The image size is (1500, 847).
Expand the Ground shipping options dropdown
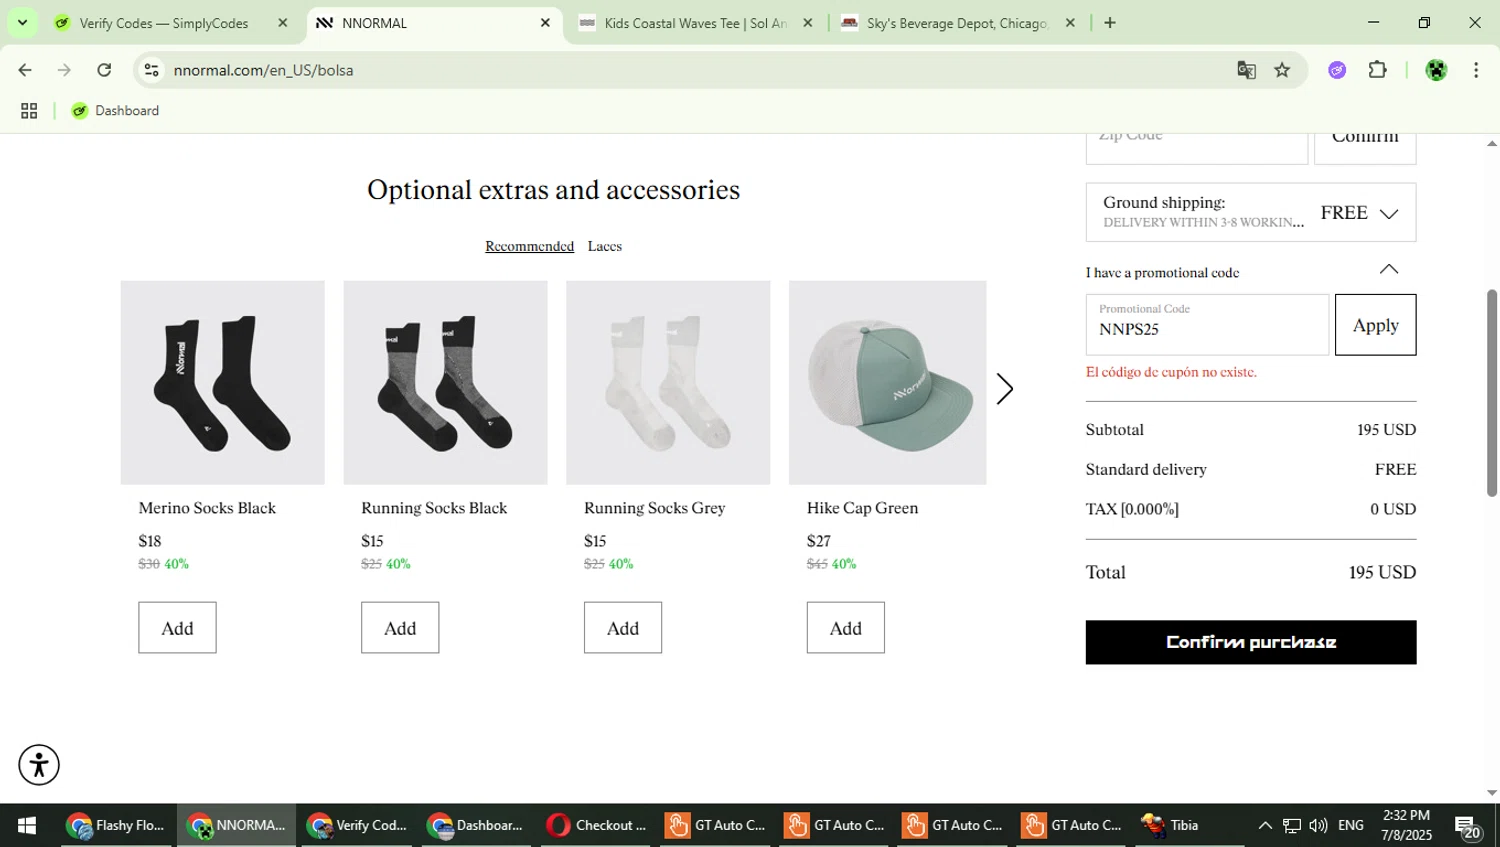(x=1250, y=212)
